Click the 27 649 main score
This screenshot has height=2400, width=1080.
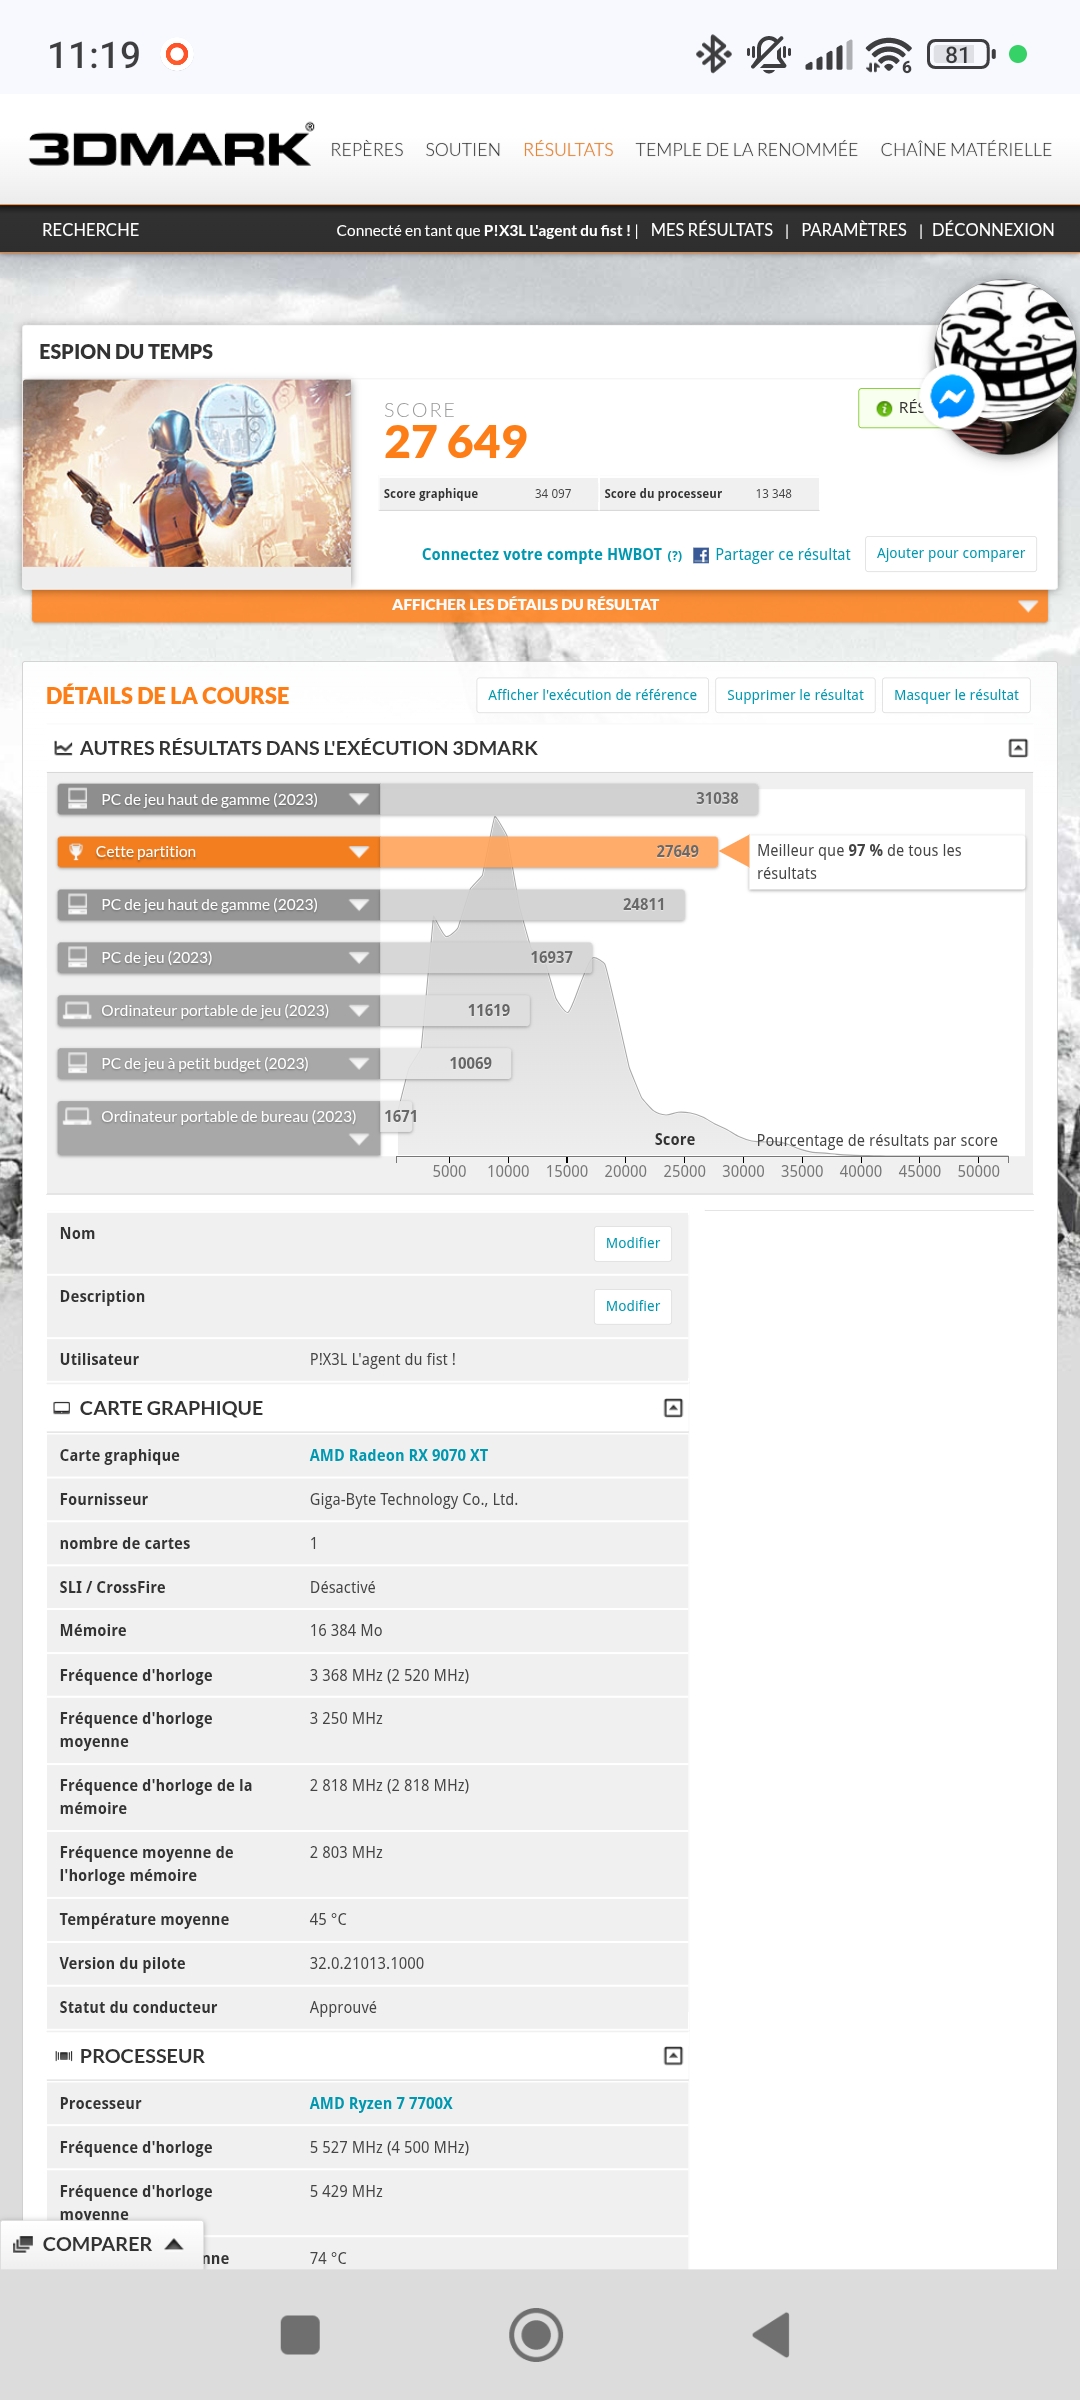(455, 442)
